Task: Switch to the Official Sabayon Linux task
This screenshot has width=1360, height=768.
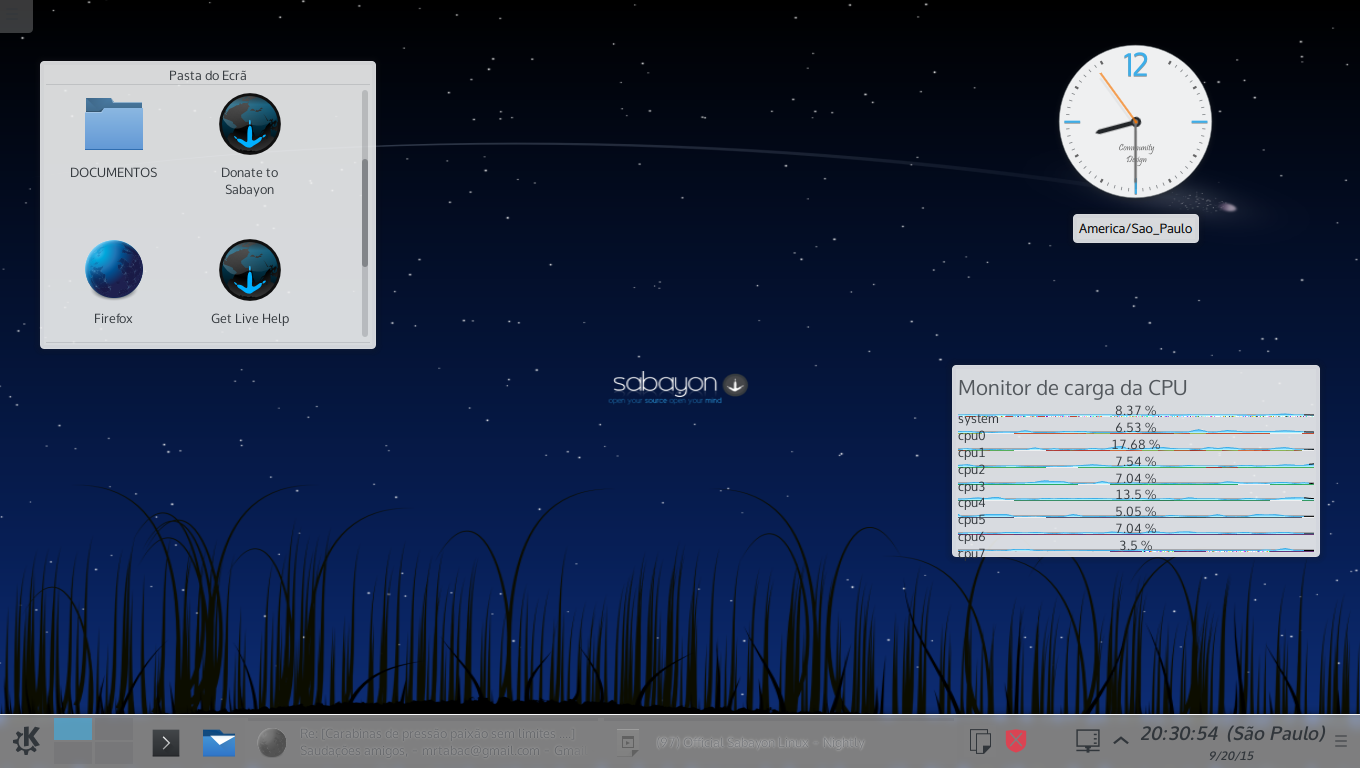Action: click(x=741, y=742)
